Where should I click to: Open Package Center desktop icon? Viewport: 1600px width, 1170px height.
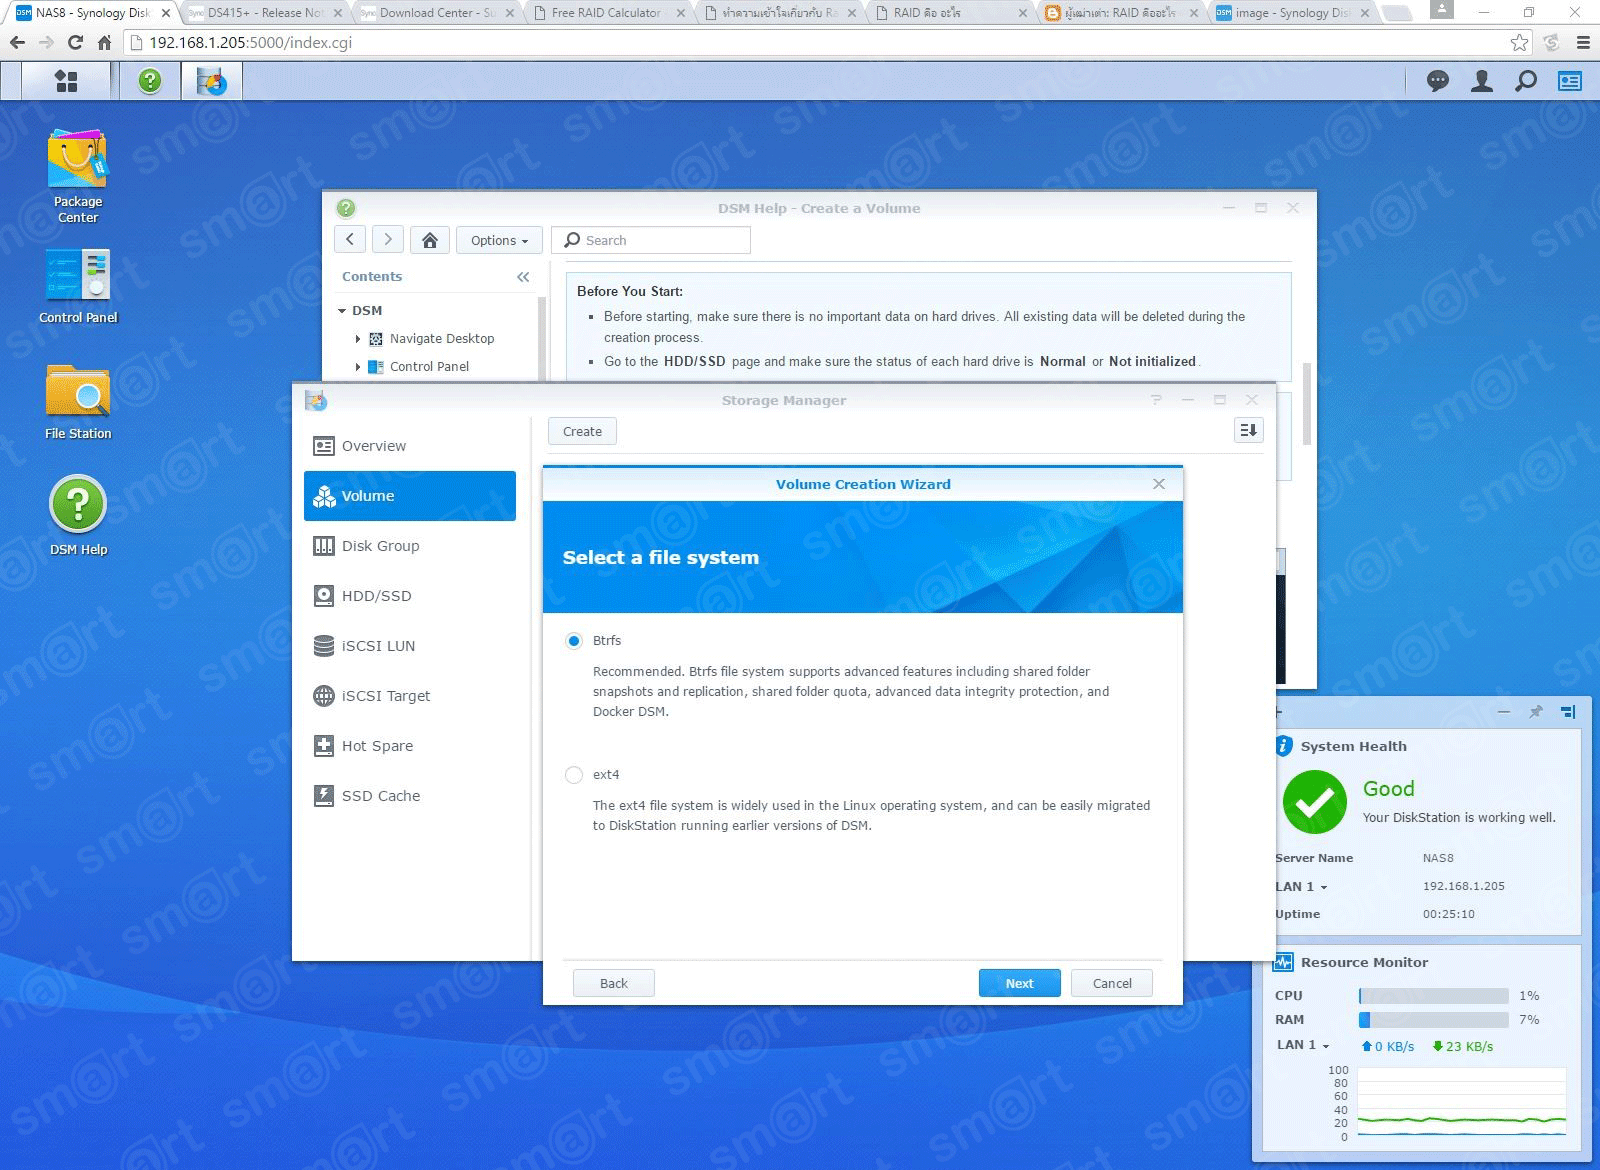pos(78,176)
